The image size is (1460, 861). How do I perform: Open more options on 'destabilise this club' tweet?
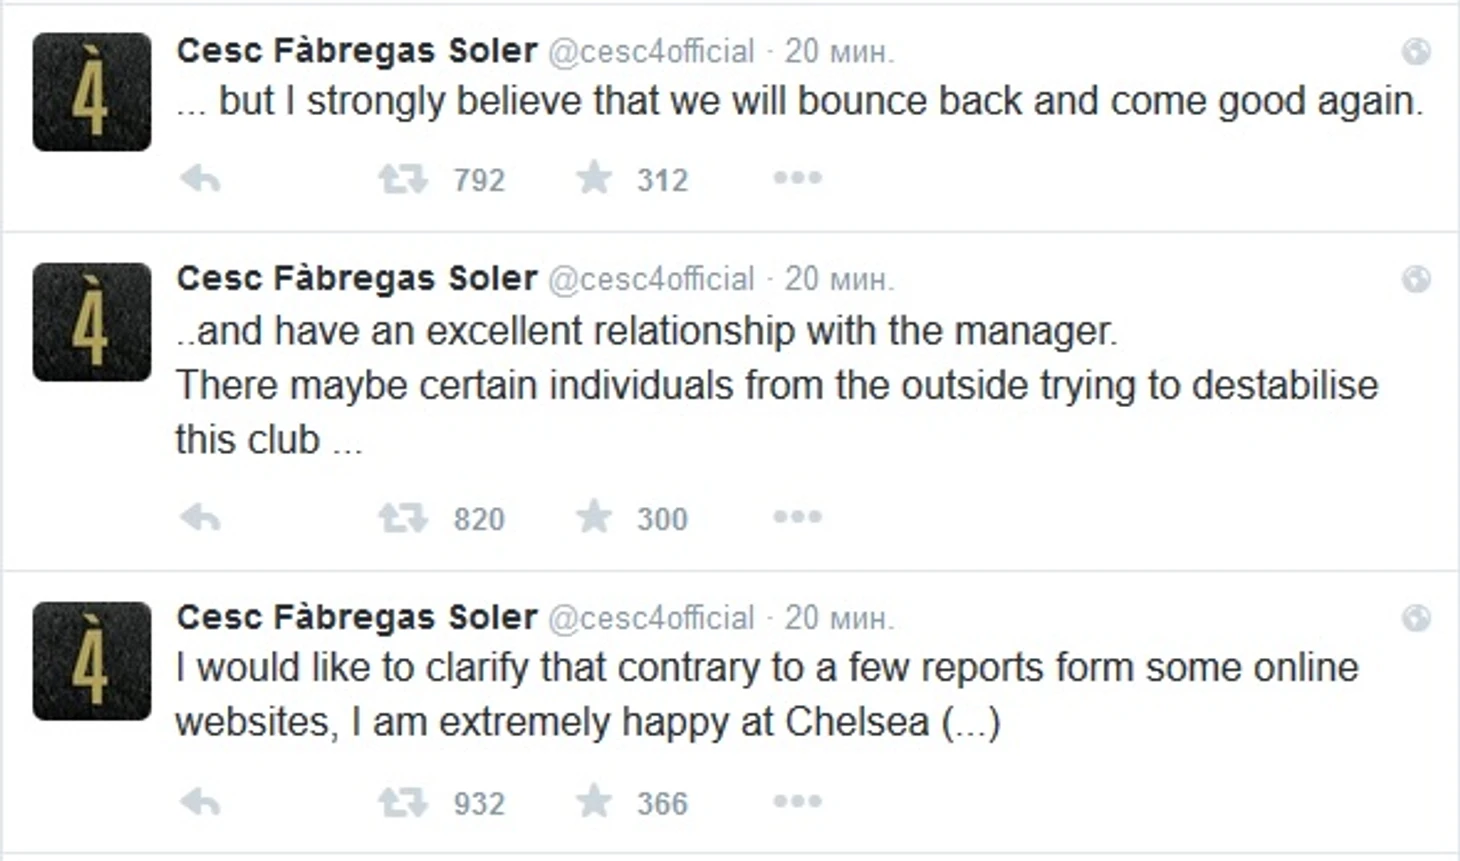pyautogui.click(x=797, y=517)
